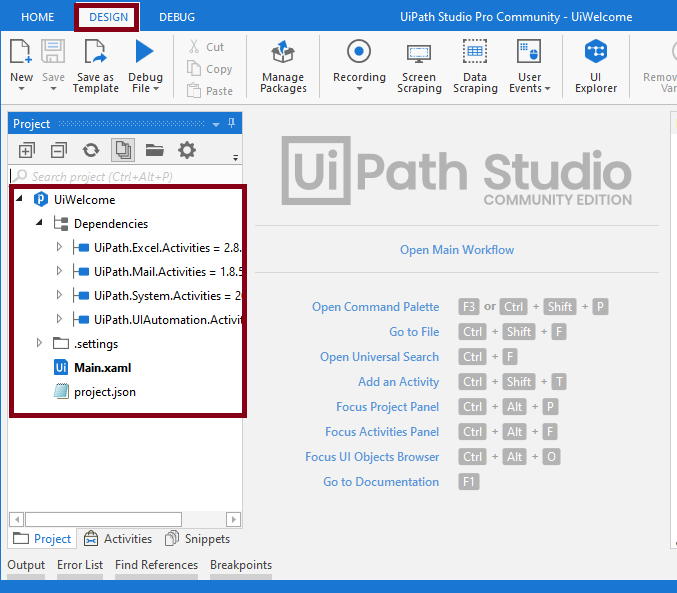This screenshot has width=677, height=593.
Task: Launch Data Scraping wizard
Action: click(475, 66)
